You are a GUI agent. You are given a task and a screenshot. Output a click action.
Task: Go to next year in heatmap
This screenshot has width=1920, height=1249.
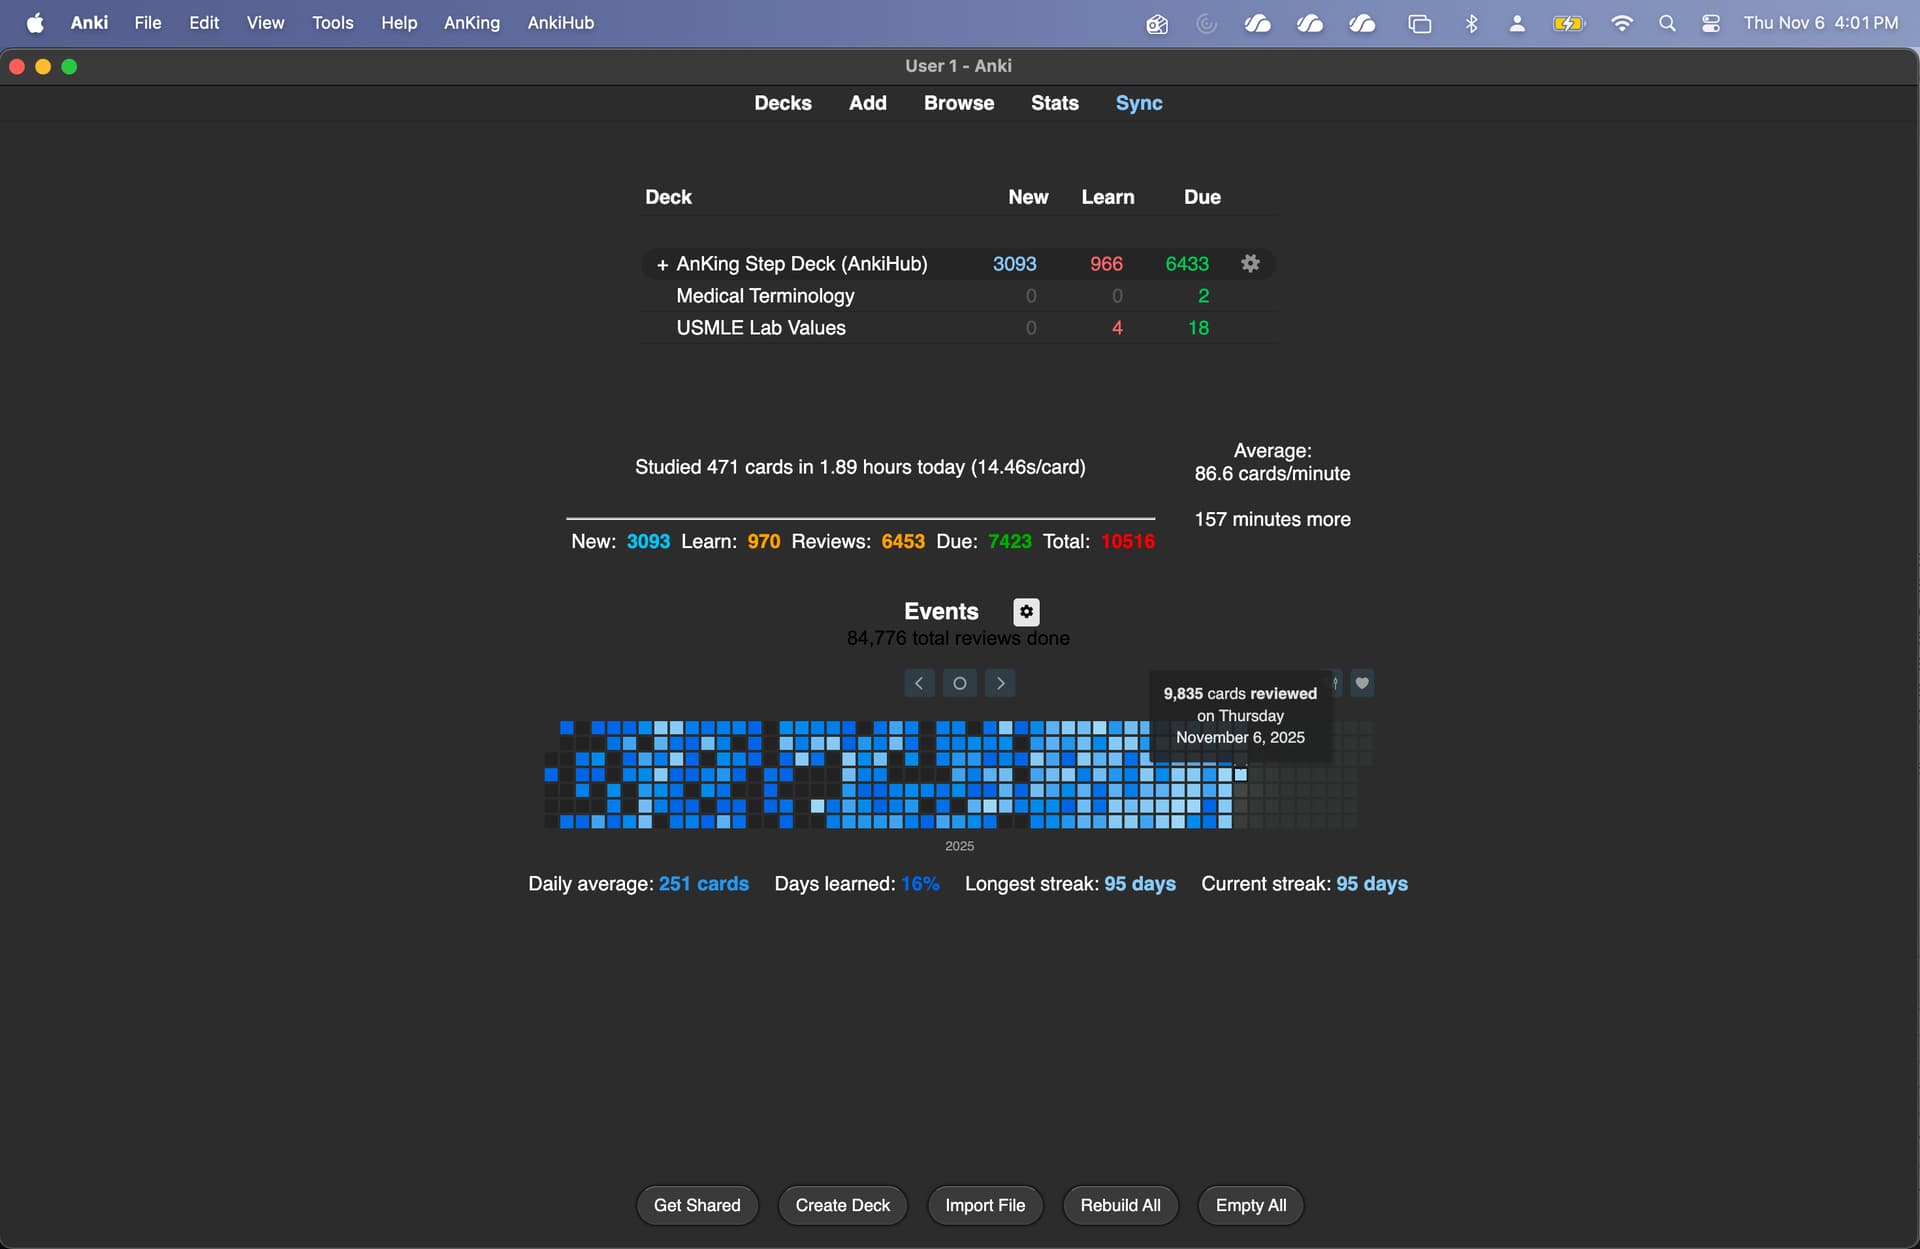1000,683
